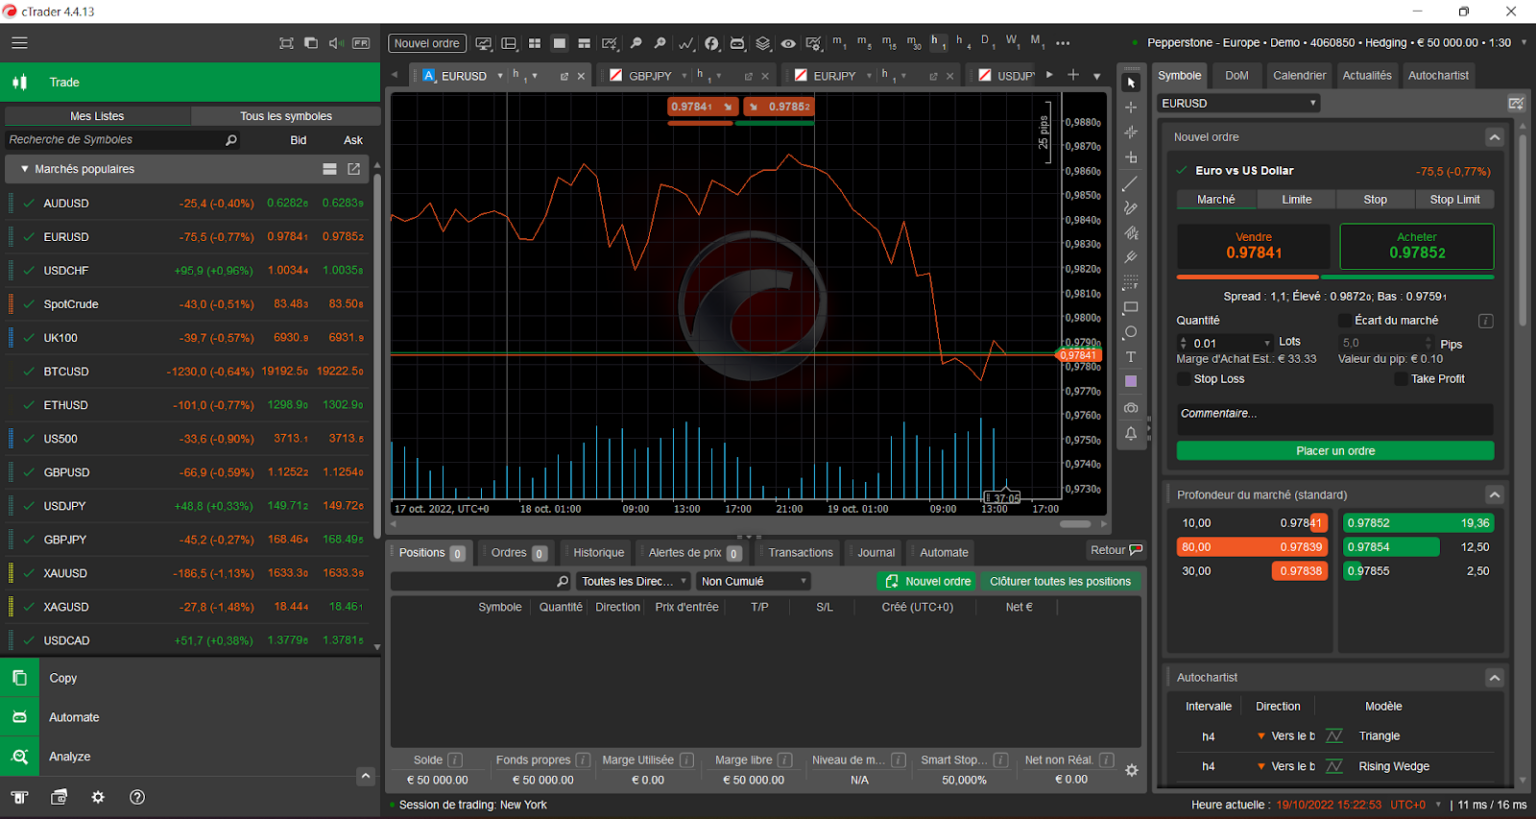Open the Toutes les Directions filter dropdown
This screenshot has width=1536, height=819.
[x=632, y=581]
